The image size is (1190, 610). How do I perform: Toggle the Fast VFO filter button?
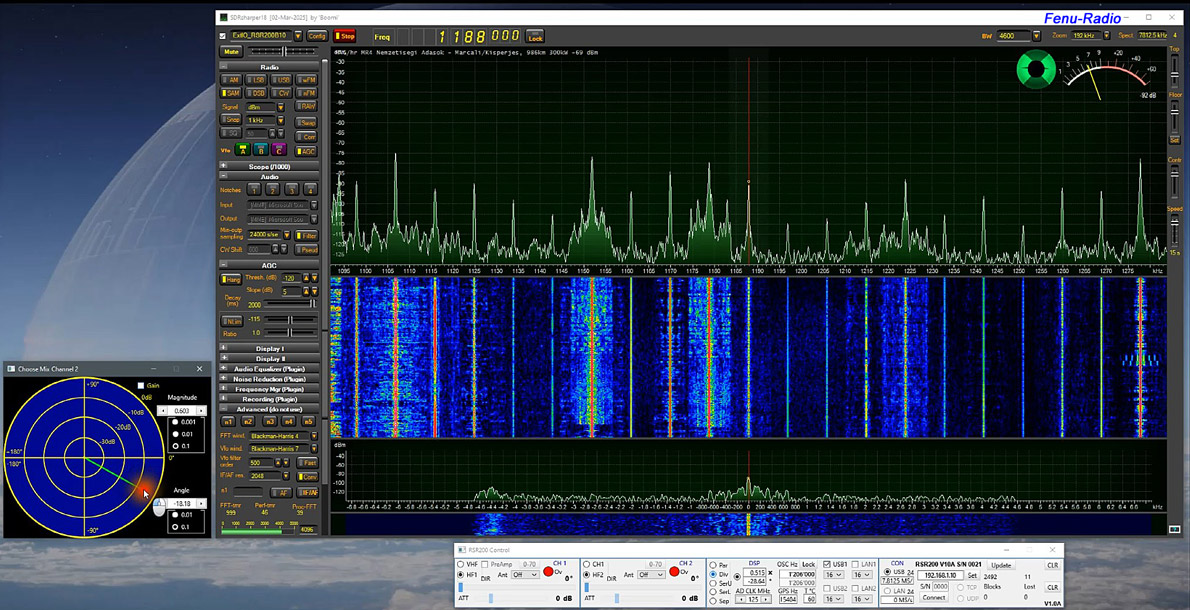click(x=307, y=462)
